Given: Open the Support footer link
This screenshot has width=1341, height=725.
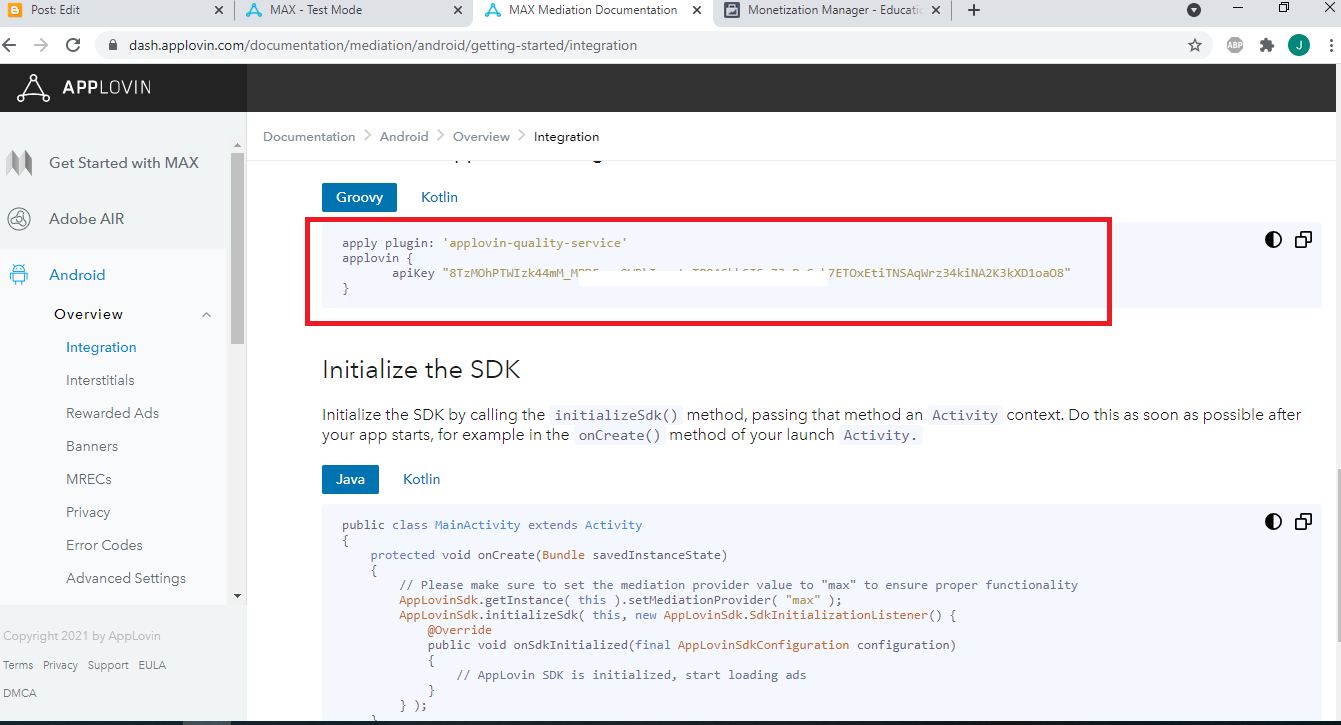Looking at the screenshot, I should tap(108, 665).
